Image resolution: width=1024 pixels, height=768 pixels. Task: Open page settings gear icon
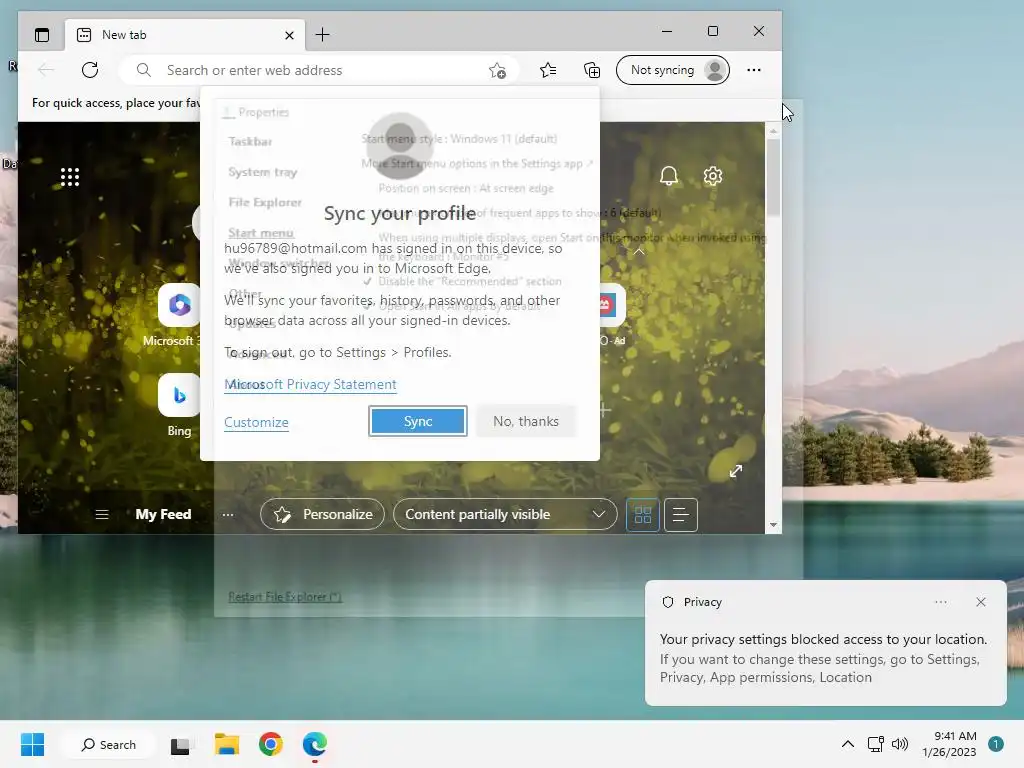(712, 176)
